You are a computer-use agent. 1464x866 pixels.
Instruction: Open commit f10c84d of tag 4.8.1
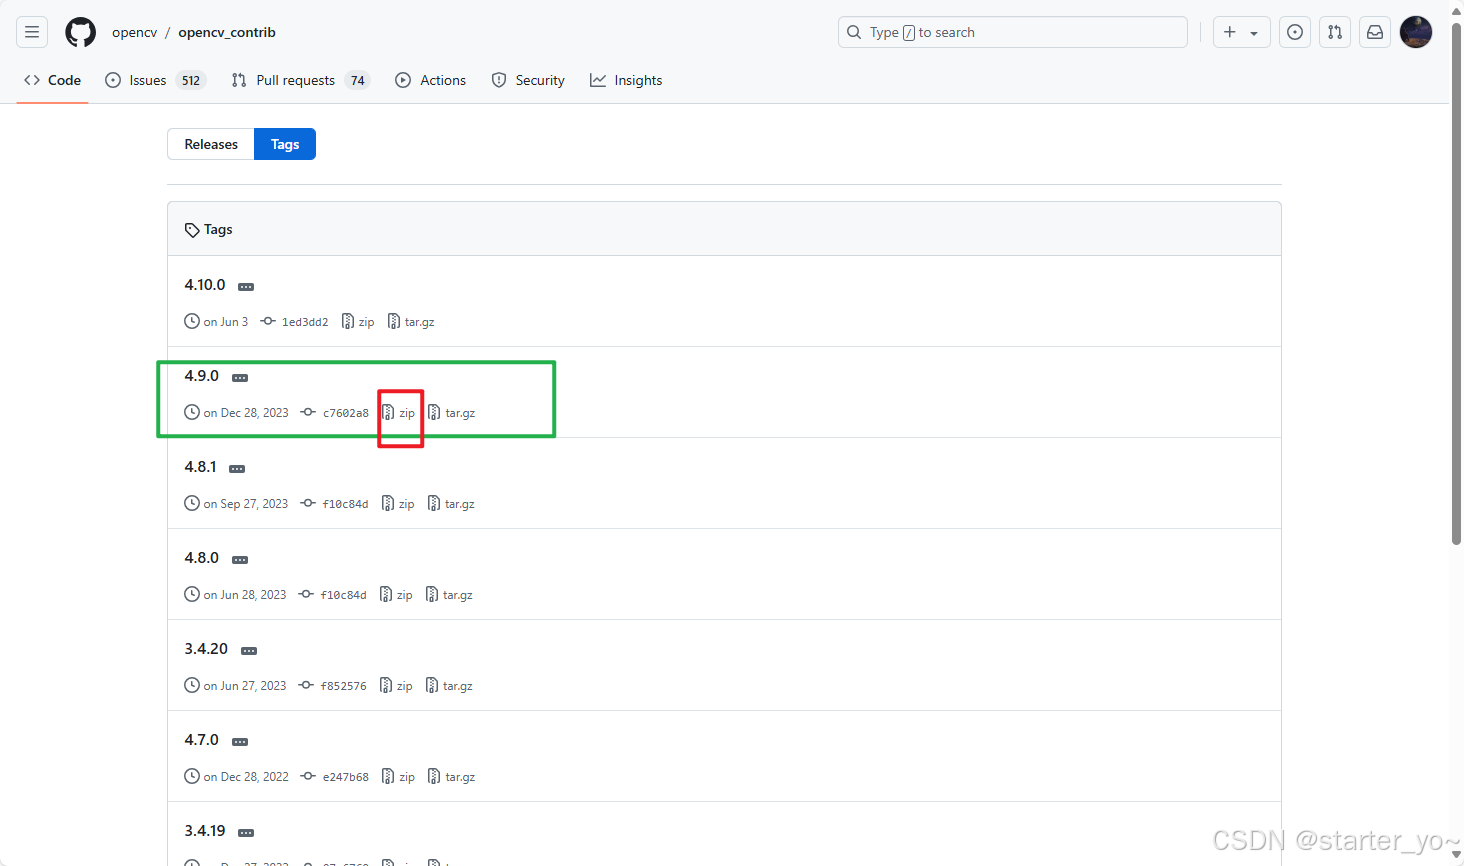click(335, 504)
